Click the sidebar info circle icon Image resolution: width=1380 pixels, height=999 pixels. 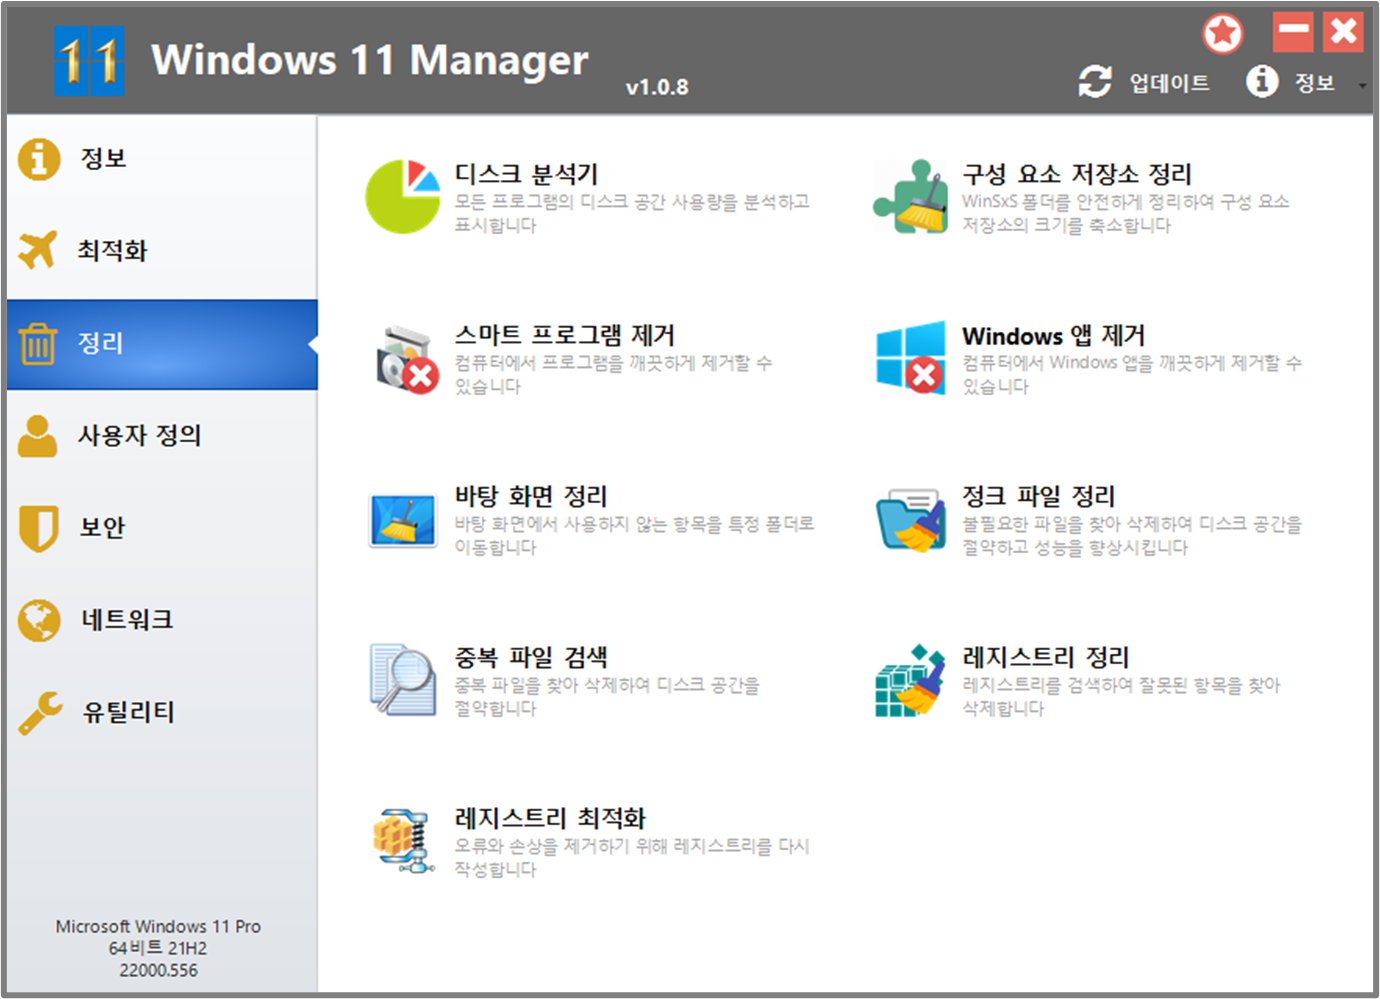(x=39, y=158)
